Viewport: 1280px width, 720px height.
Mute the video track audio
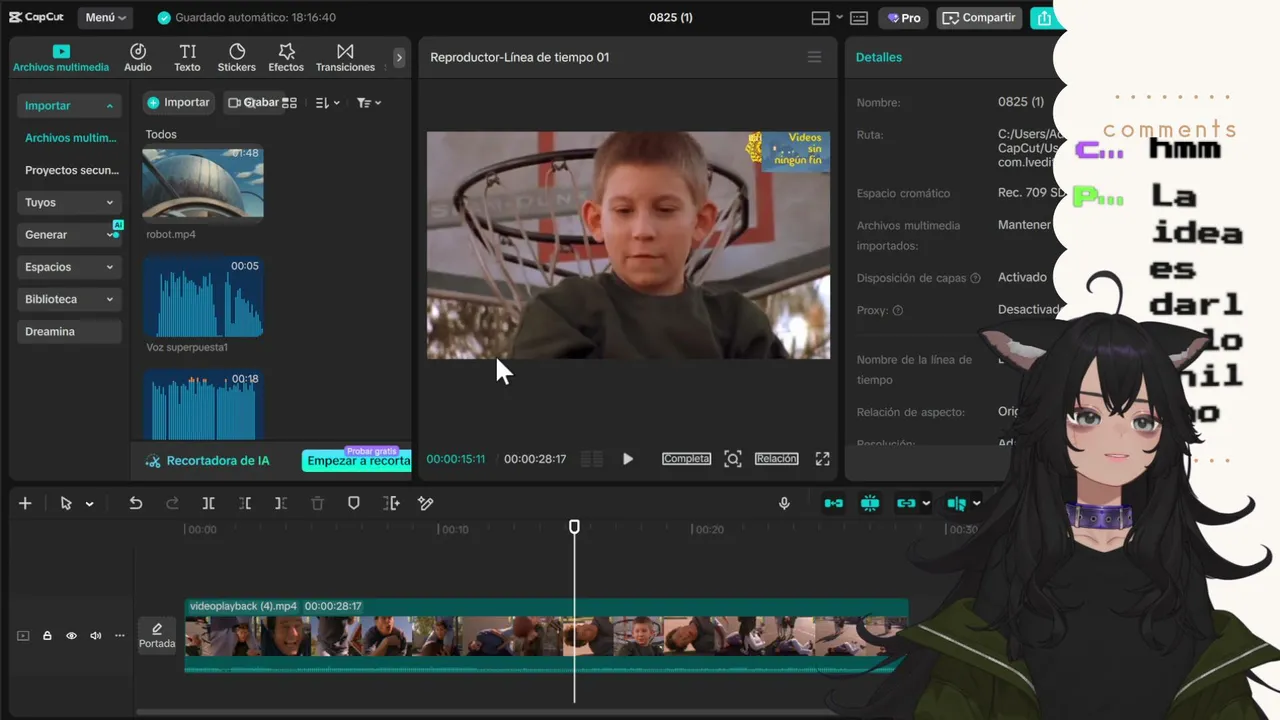(x=96, y=636)
